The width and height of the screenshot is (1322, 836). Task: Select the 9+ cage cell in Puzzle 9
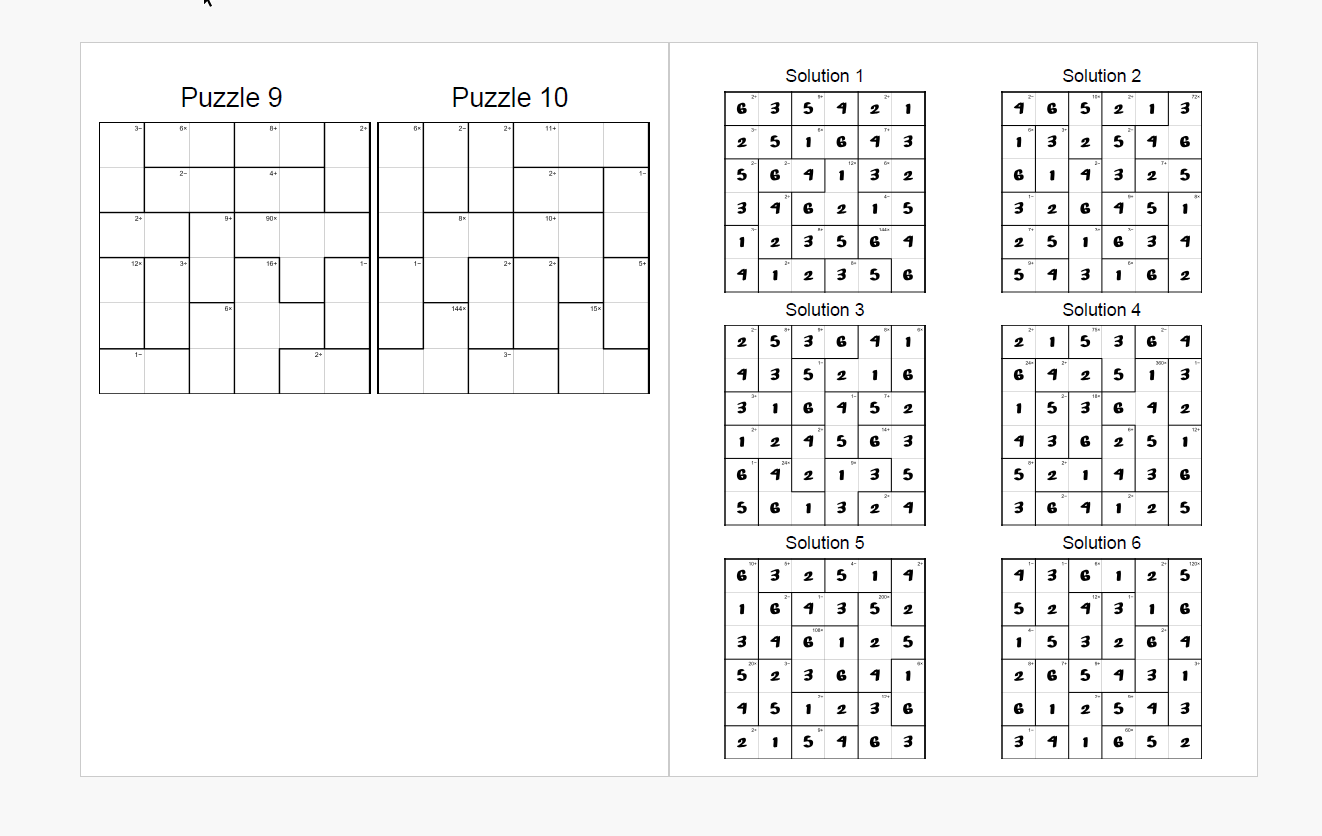(x=212, y=236)
